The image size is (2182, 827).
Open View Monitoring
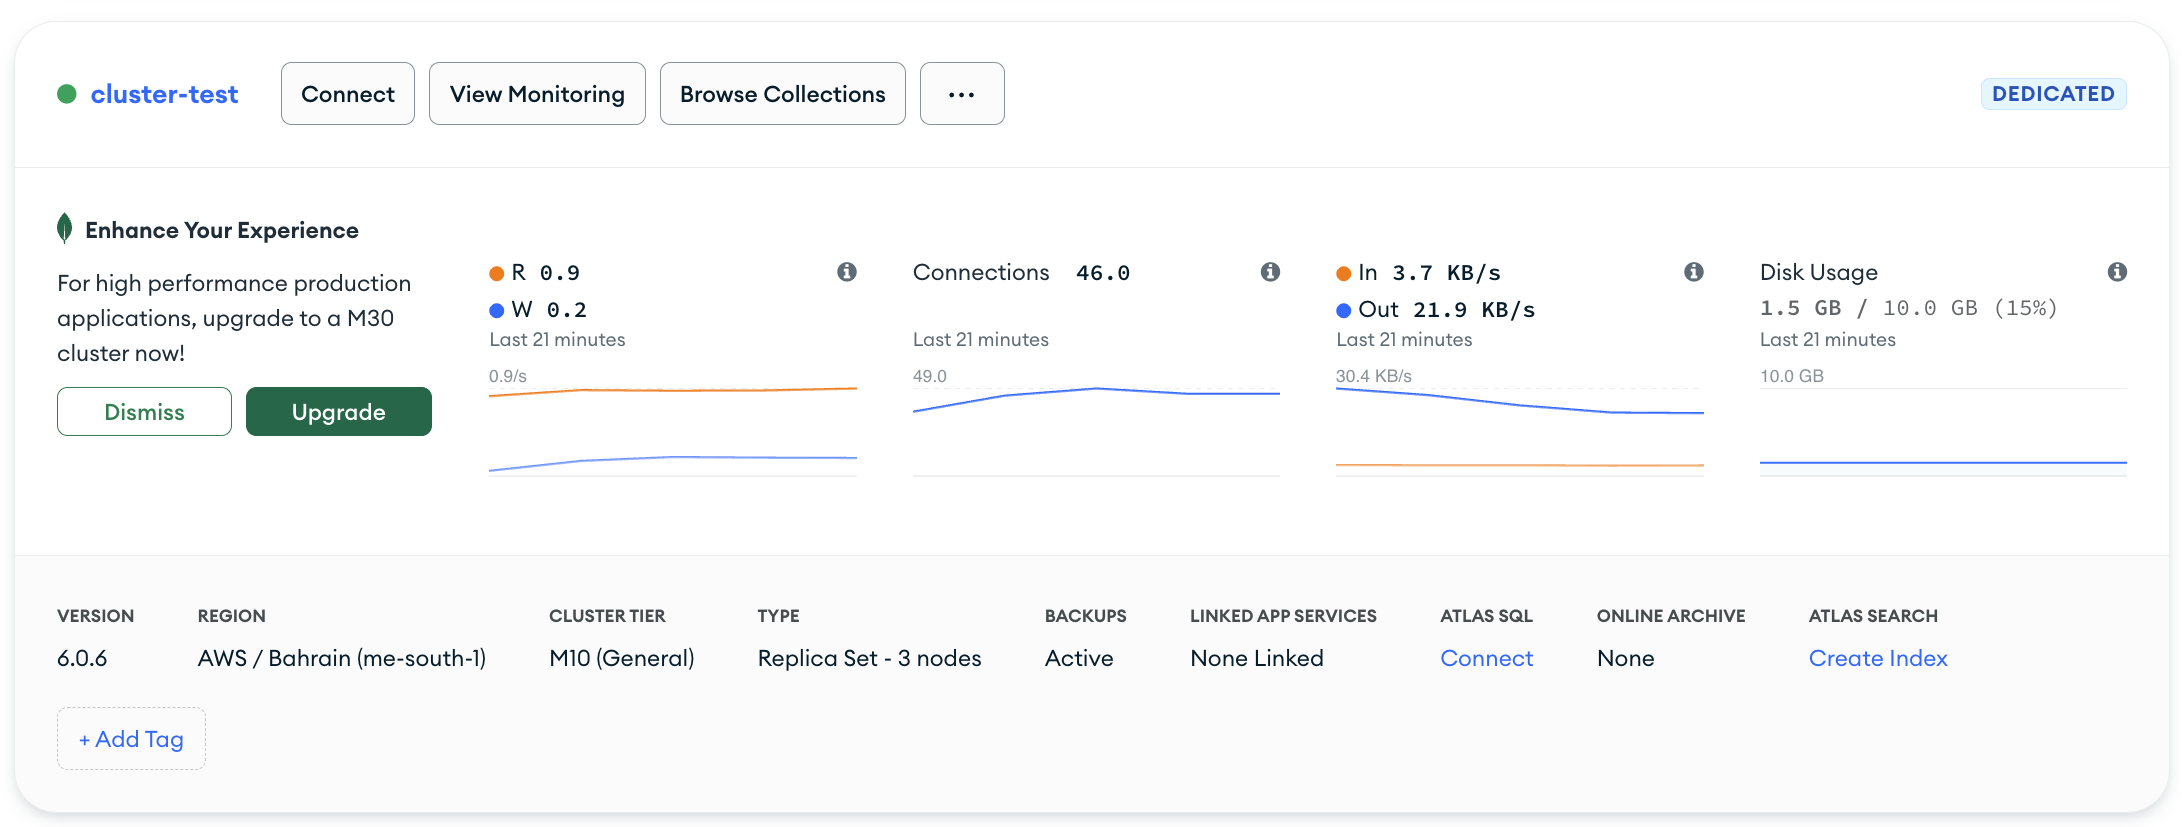pyautogui.click(x=537, y=94)
